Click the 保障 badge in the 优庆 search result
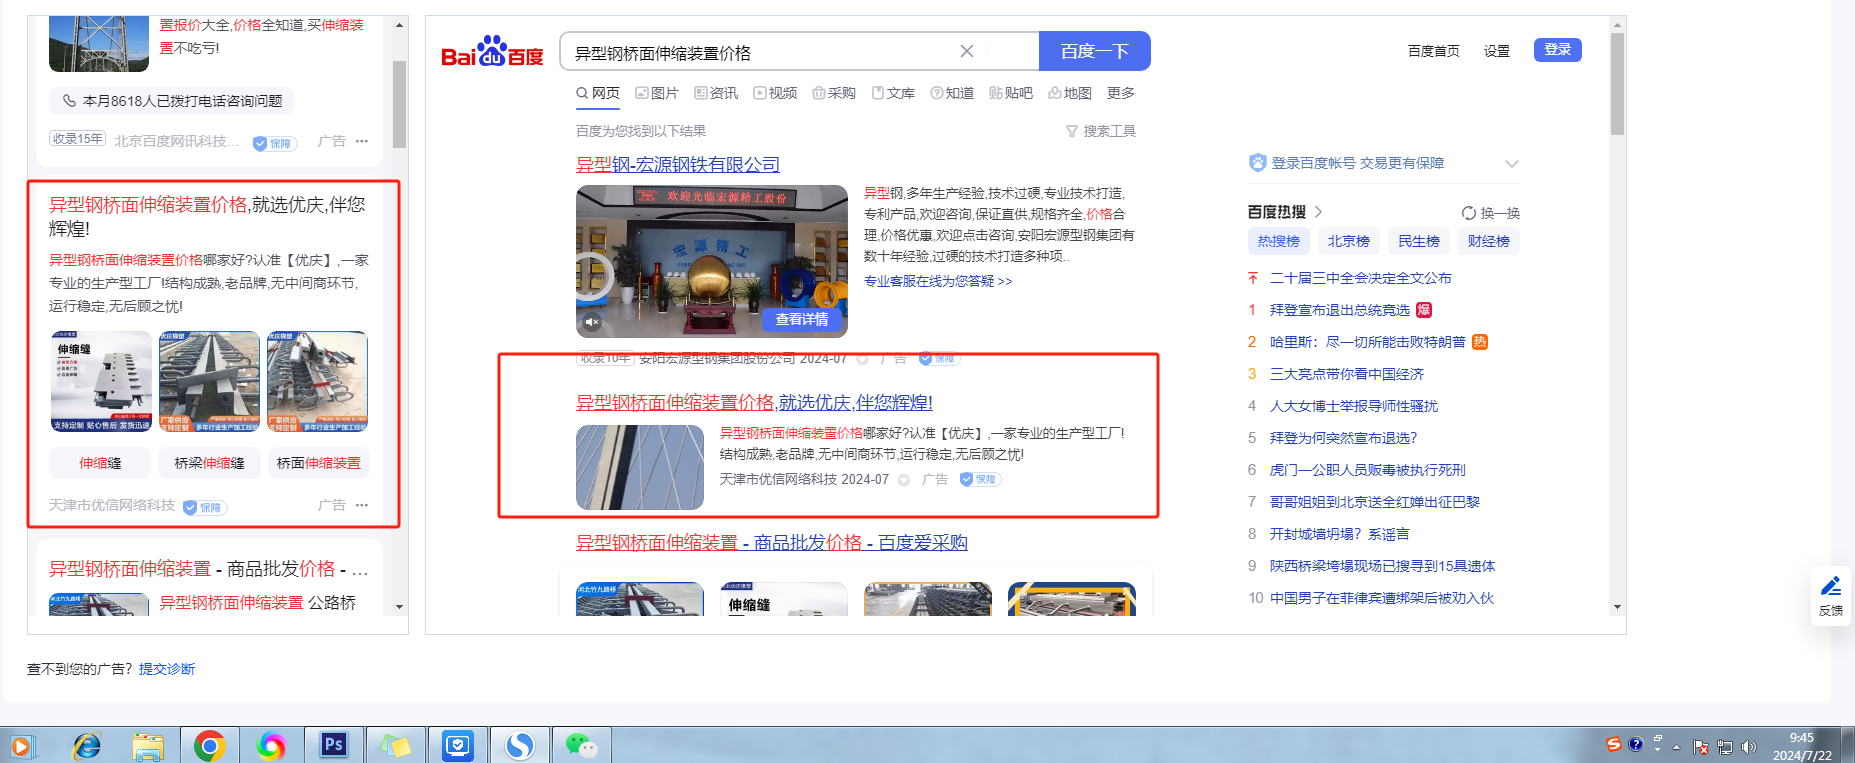The height and width of the screenshot is (763, 1855). click(x=980, y=480)
